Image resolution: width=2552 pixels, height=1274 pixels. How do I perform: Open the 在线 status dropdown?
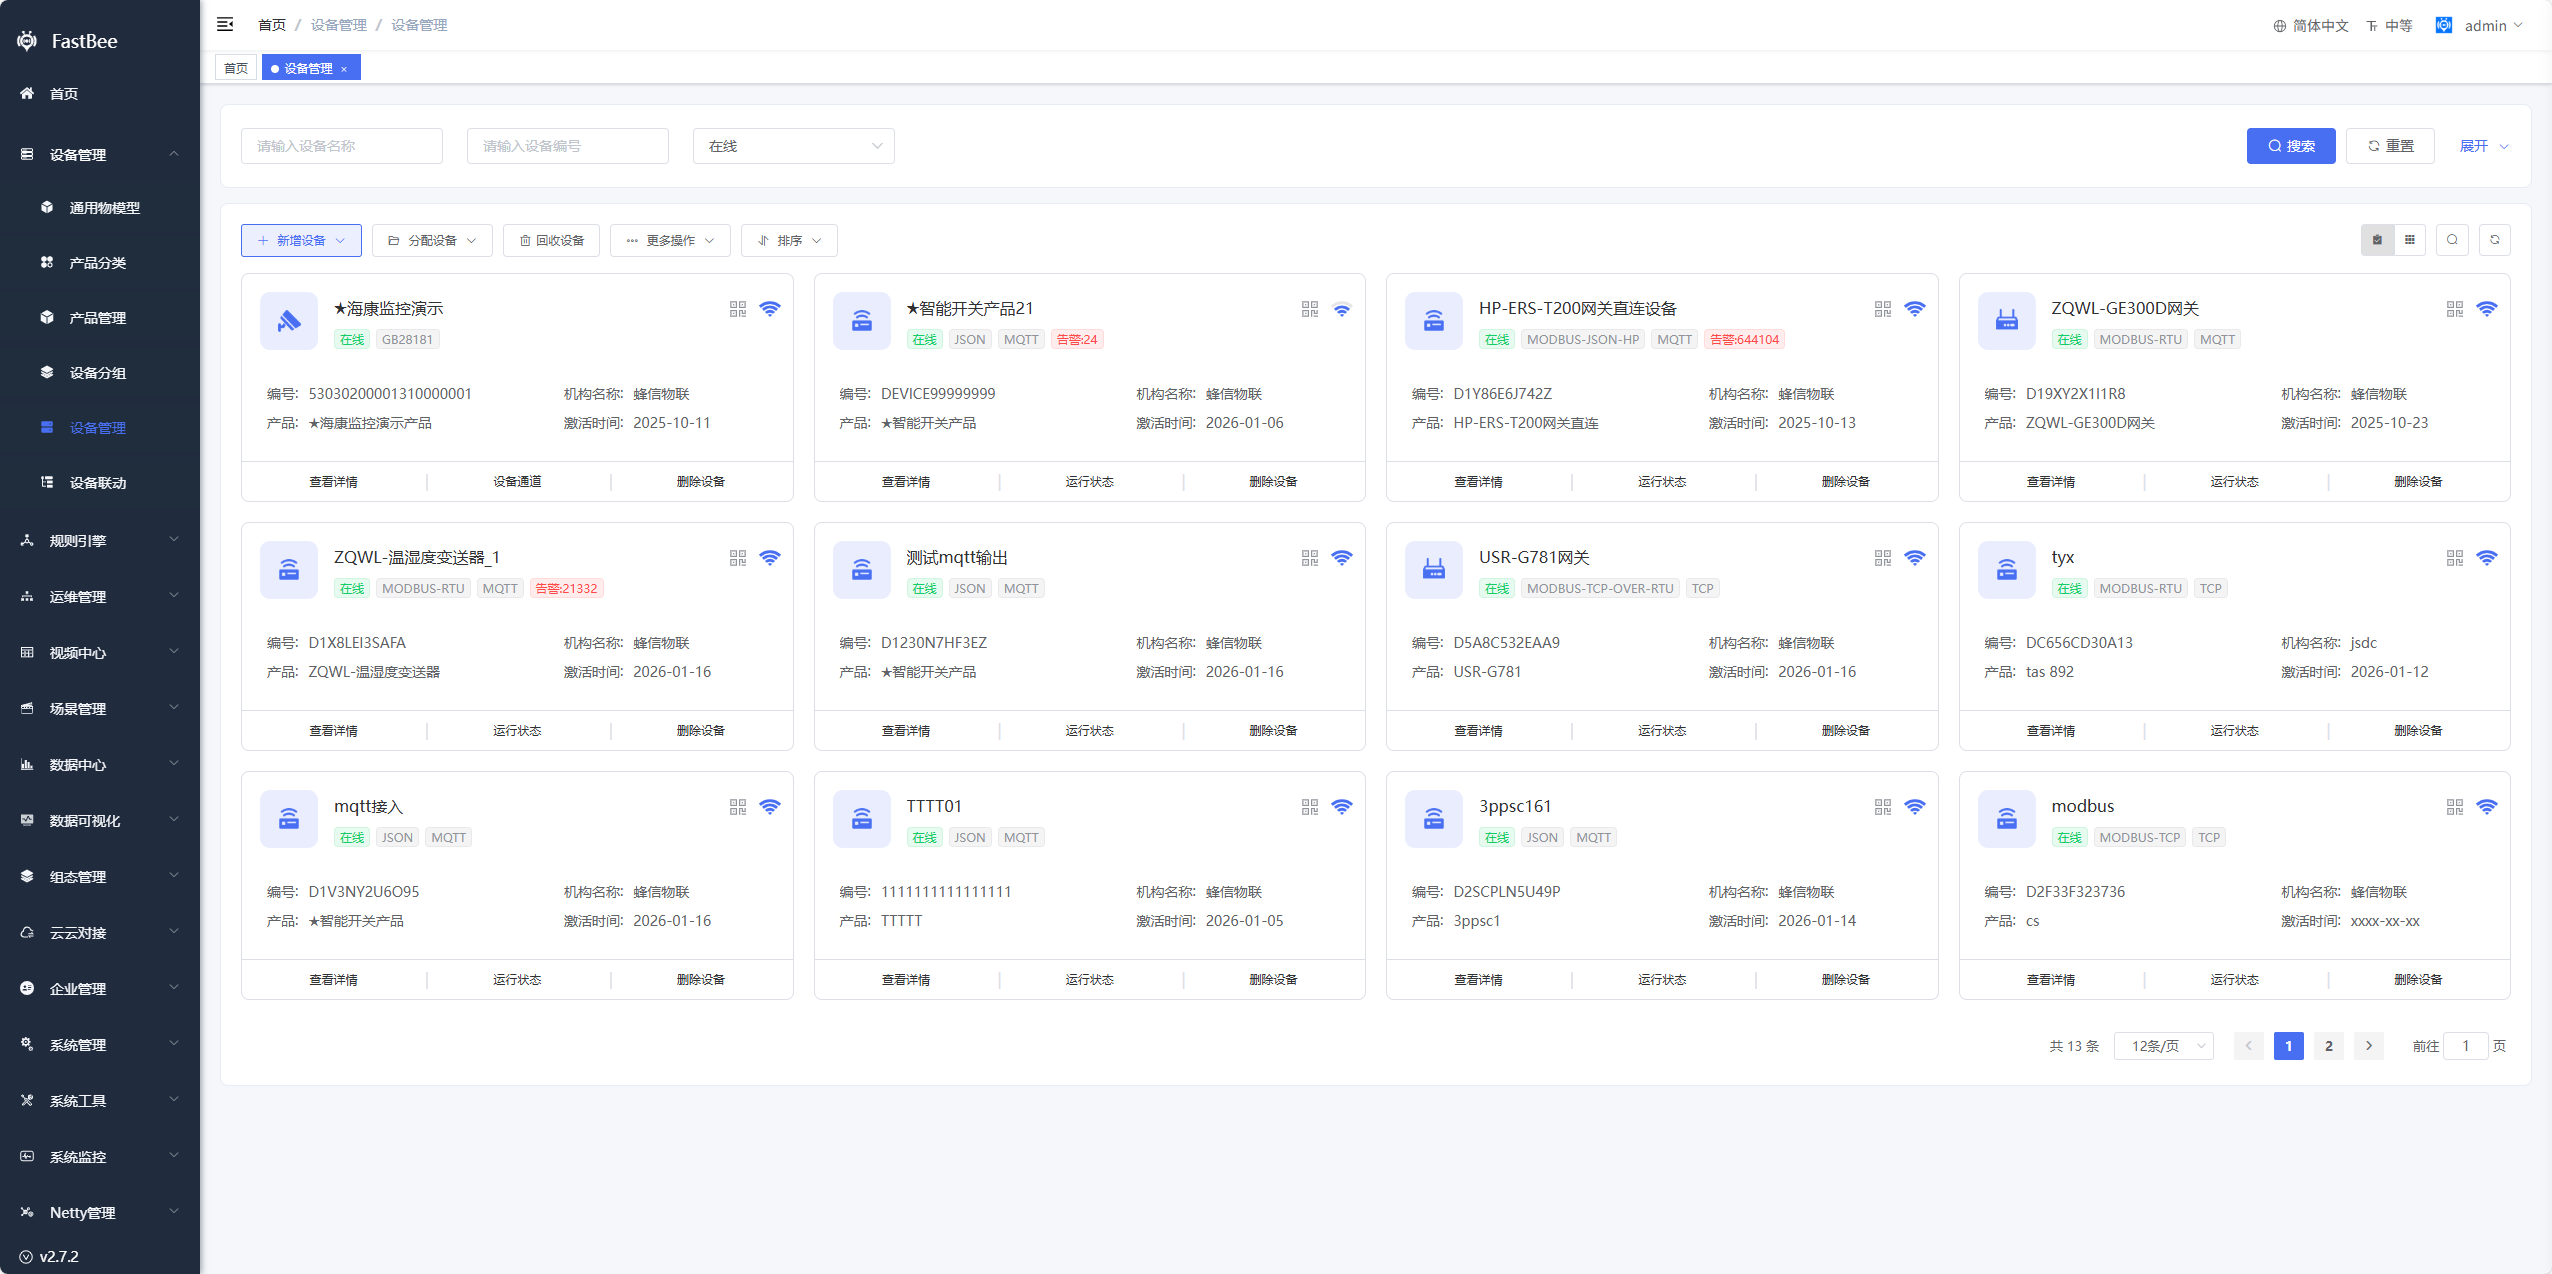[x=793, y=146]
